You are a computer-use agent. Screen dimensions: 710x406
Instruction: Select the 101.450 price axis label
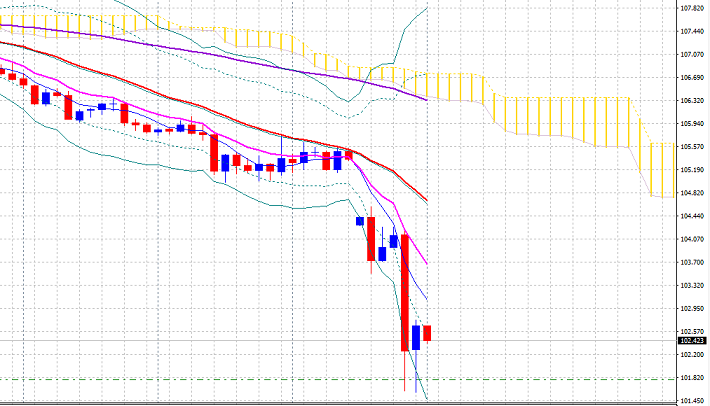tap(692, 401)
